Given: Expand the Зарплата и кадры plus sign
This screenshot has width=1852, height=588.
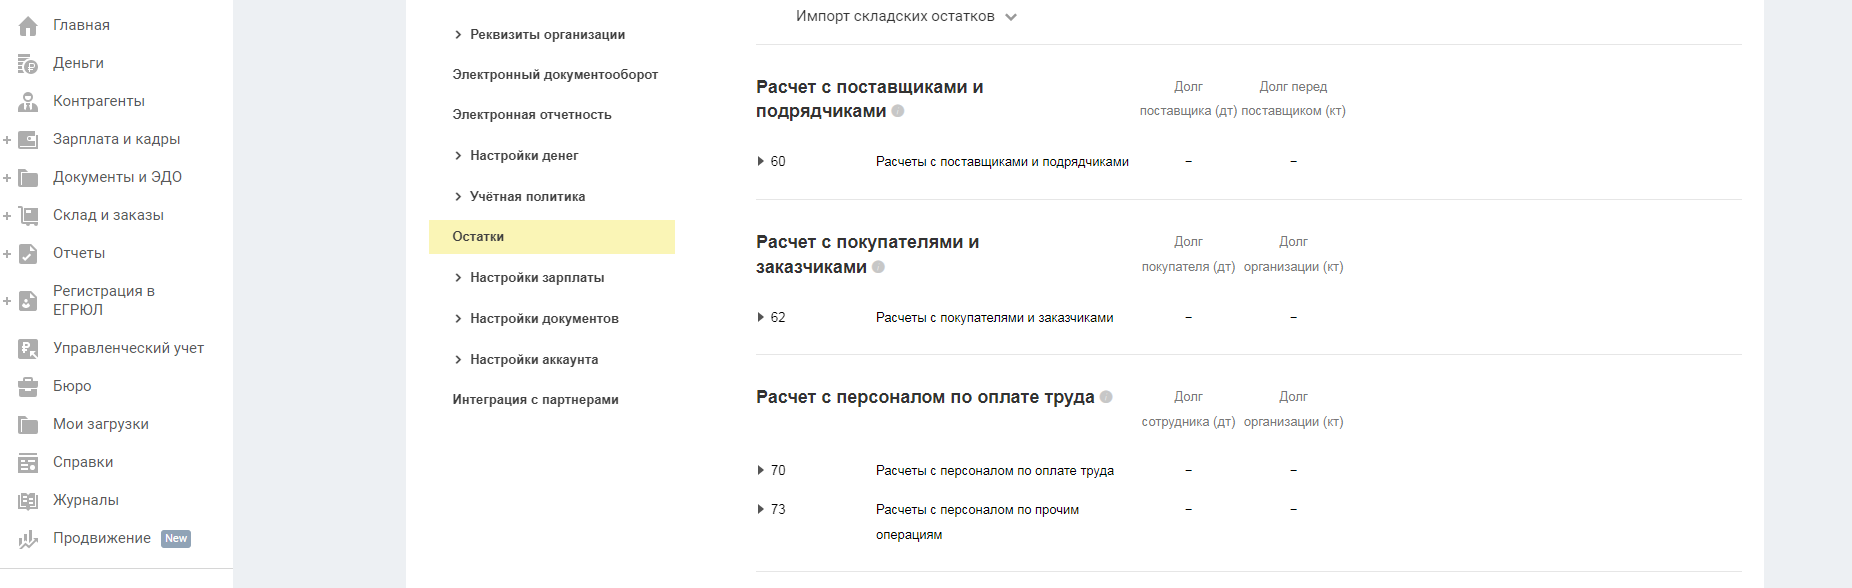Looking at the screenshot, I should (7, 140).
